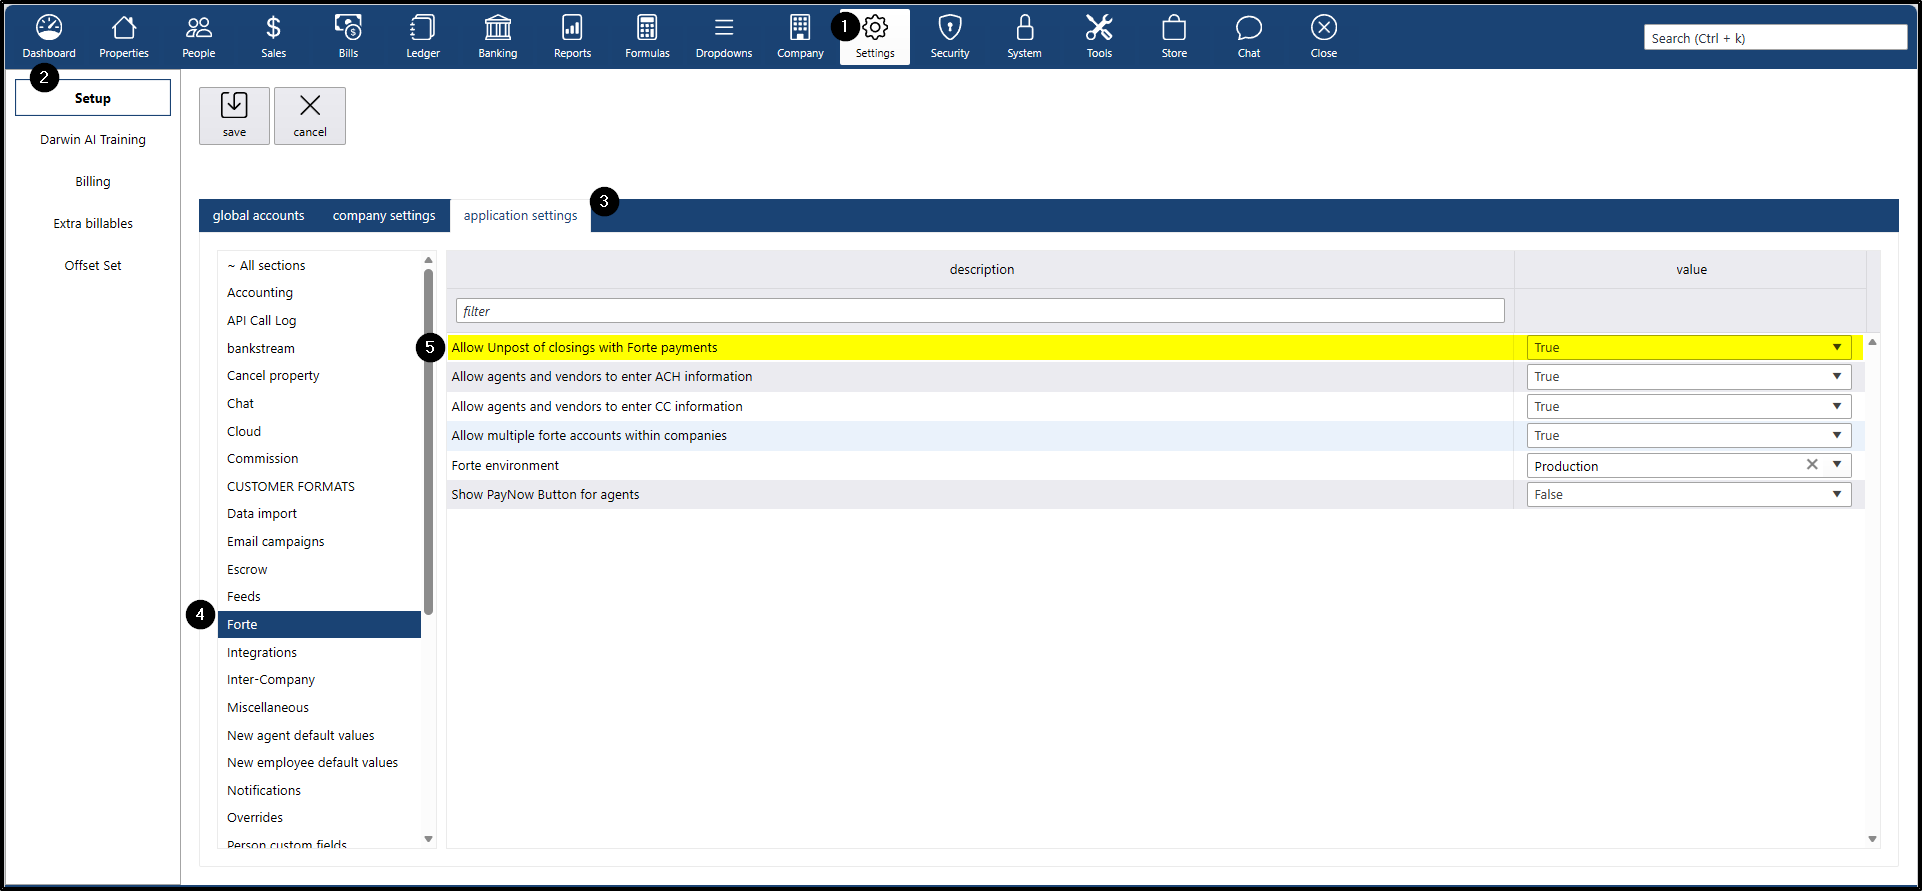1922x891 pixels.
Task: Go to the Banking section icon
Action: pyautogui.click(x=497, y=28)
